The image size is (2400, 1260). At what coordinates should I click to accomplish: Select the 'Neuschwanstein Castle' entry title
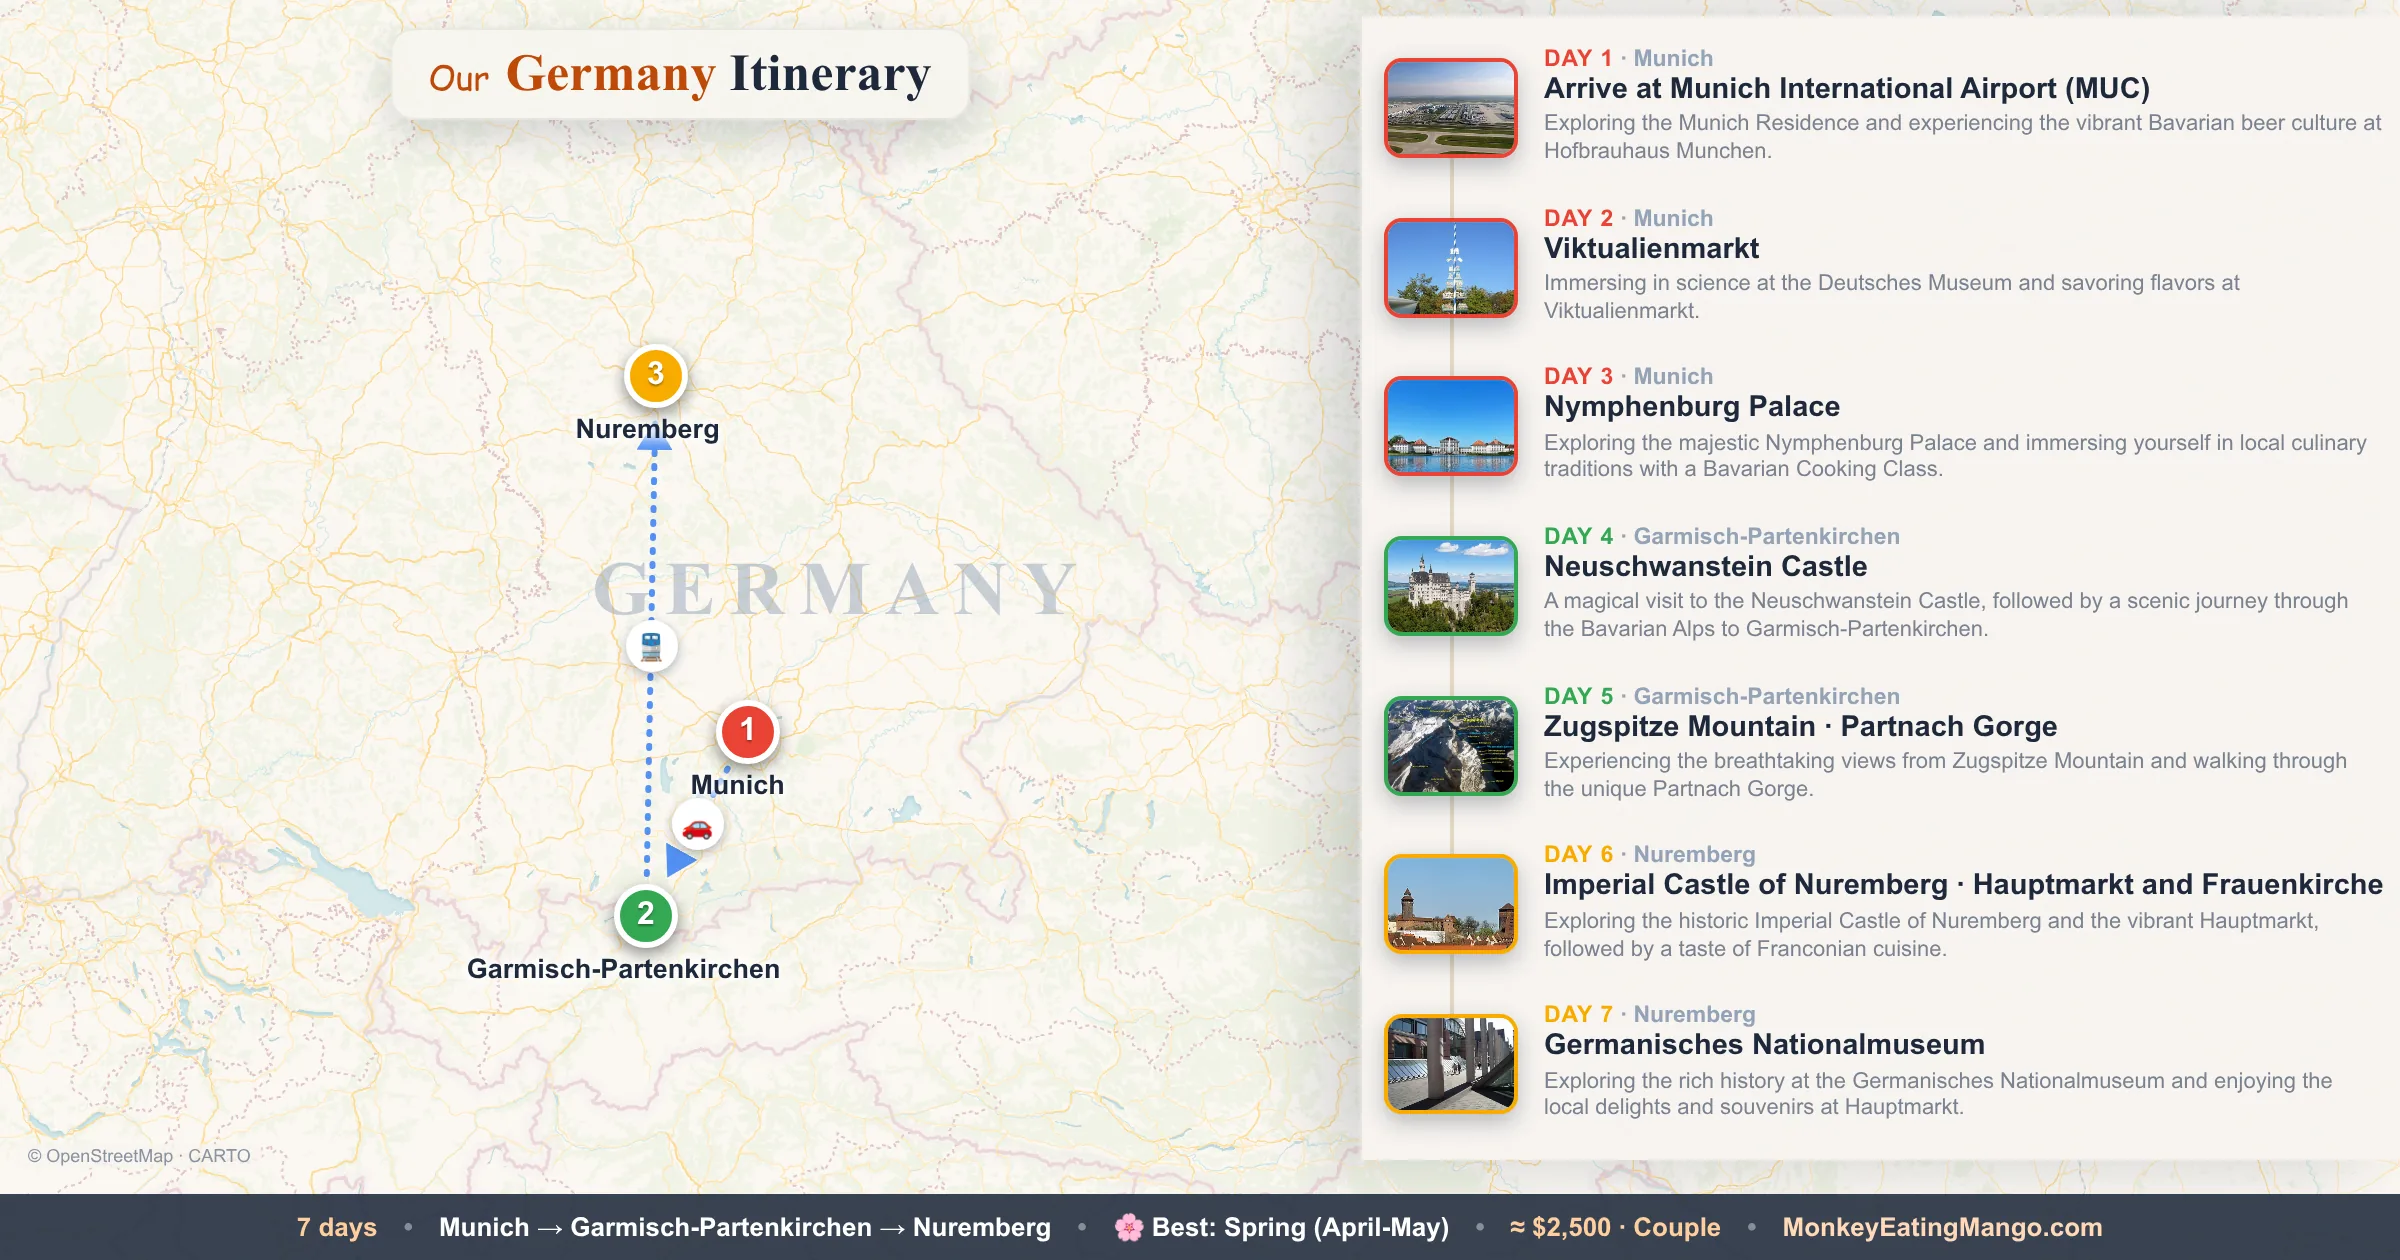pos(1705,566)
